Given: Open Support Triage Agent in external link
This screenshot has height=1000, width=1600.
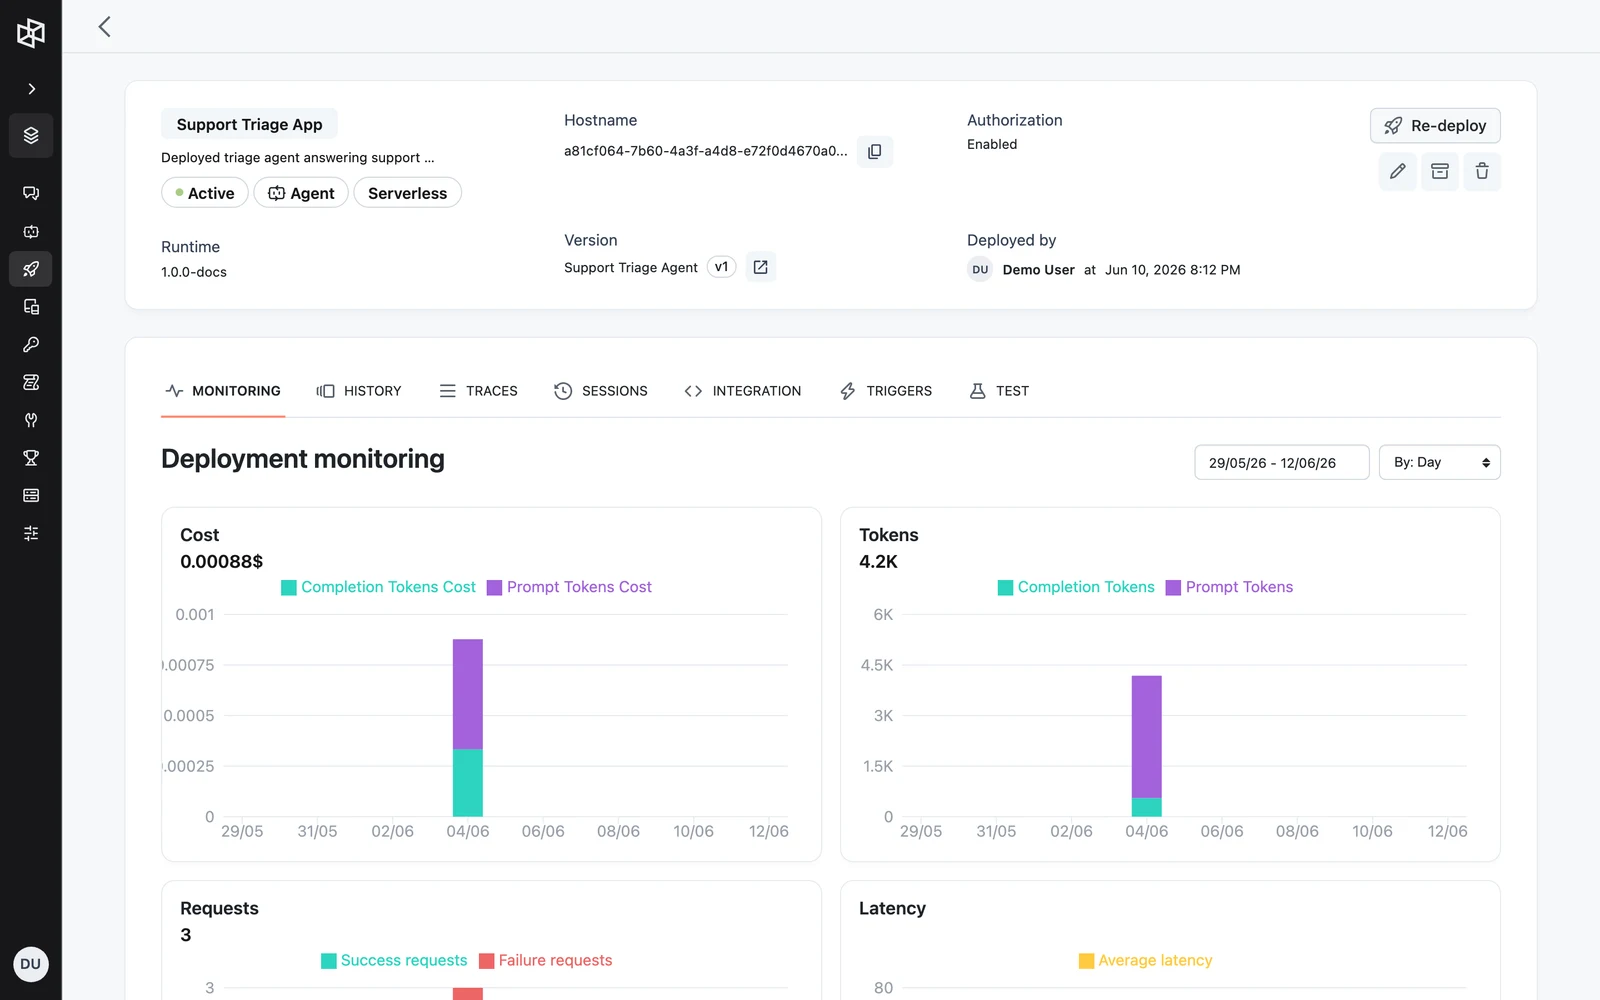Looking at the screenshot, I should click(760, 267).
